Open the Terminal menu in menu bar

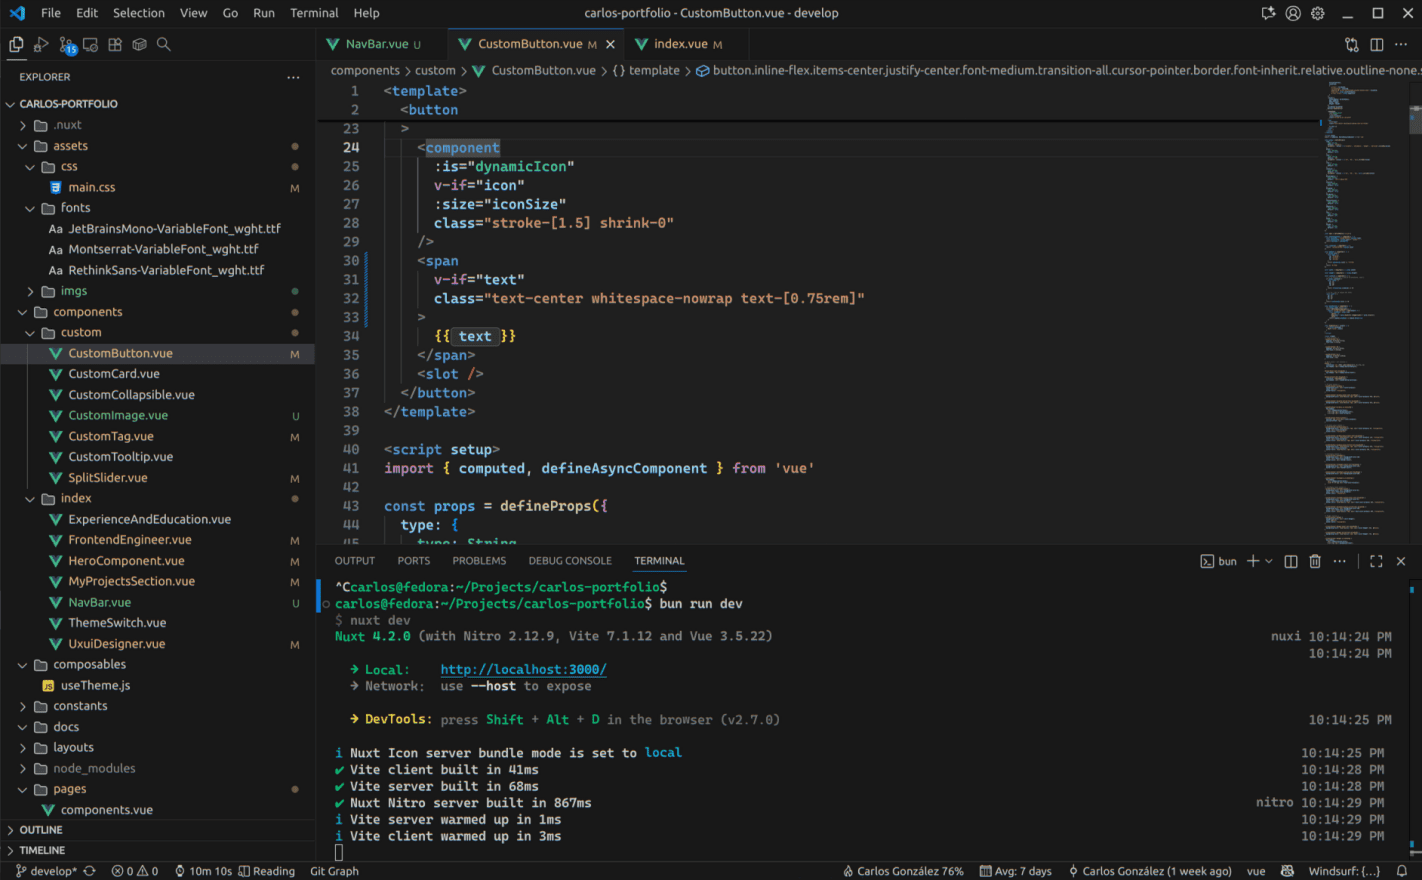pos(314,13)
